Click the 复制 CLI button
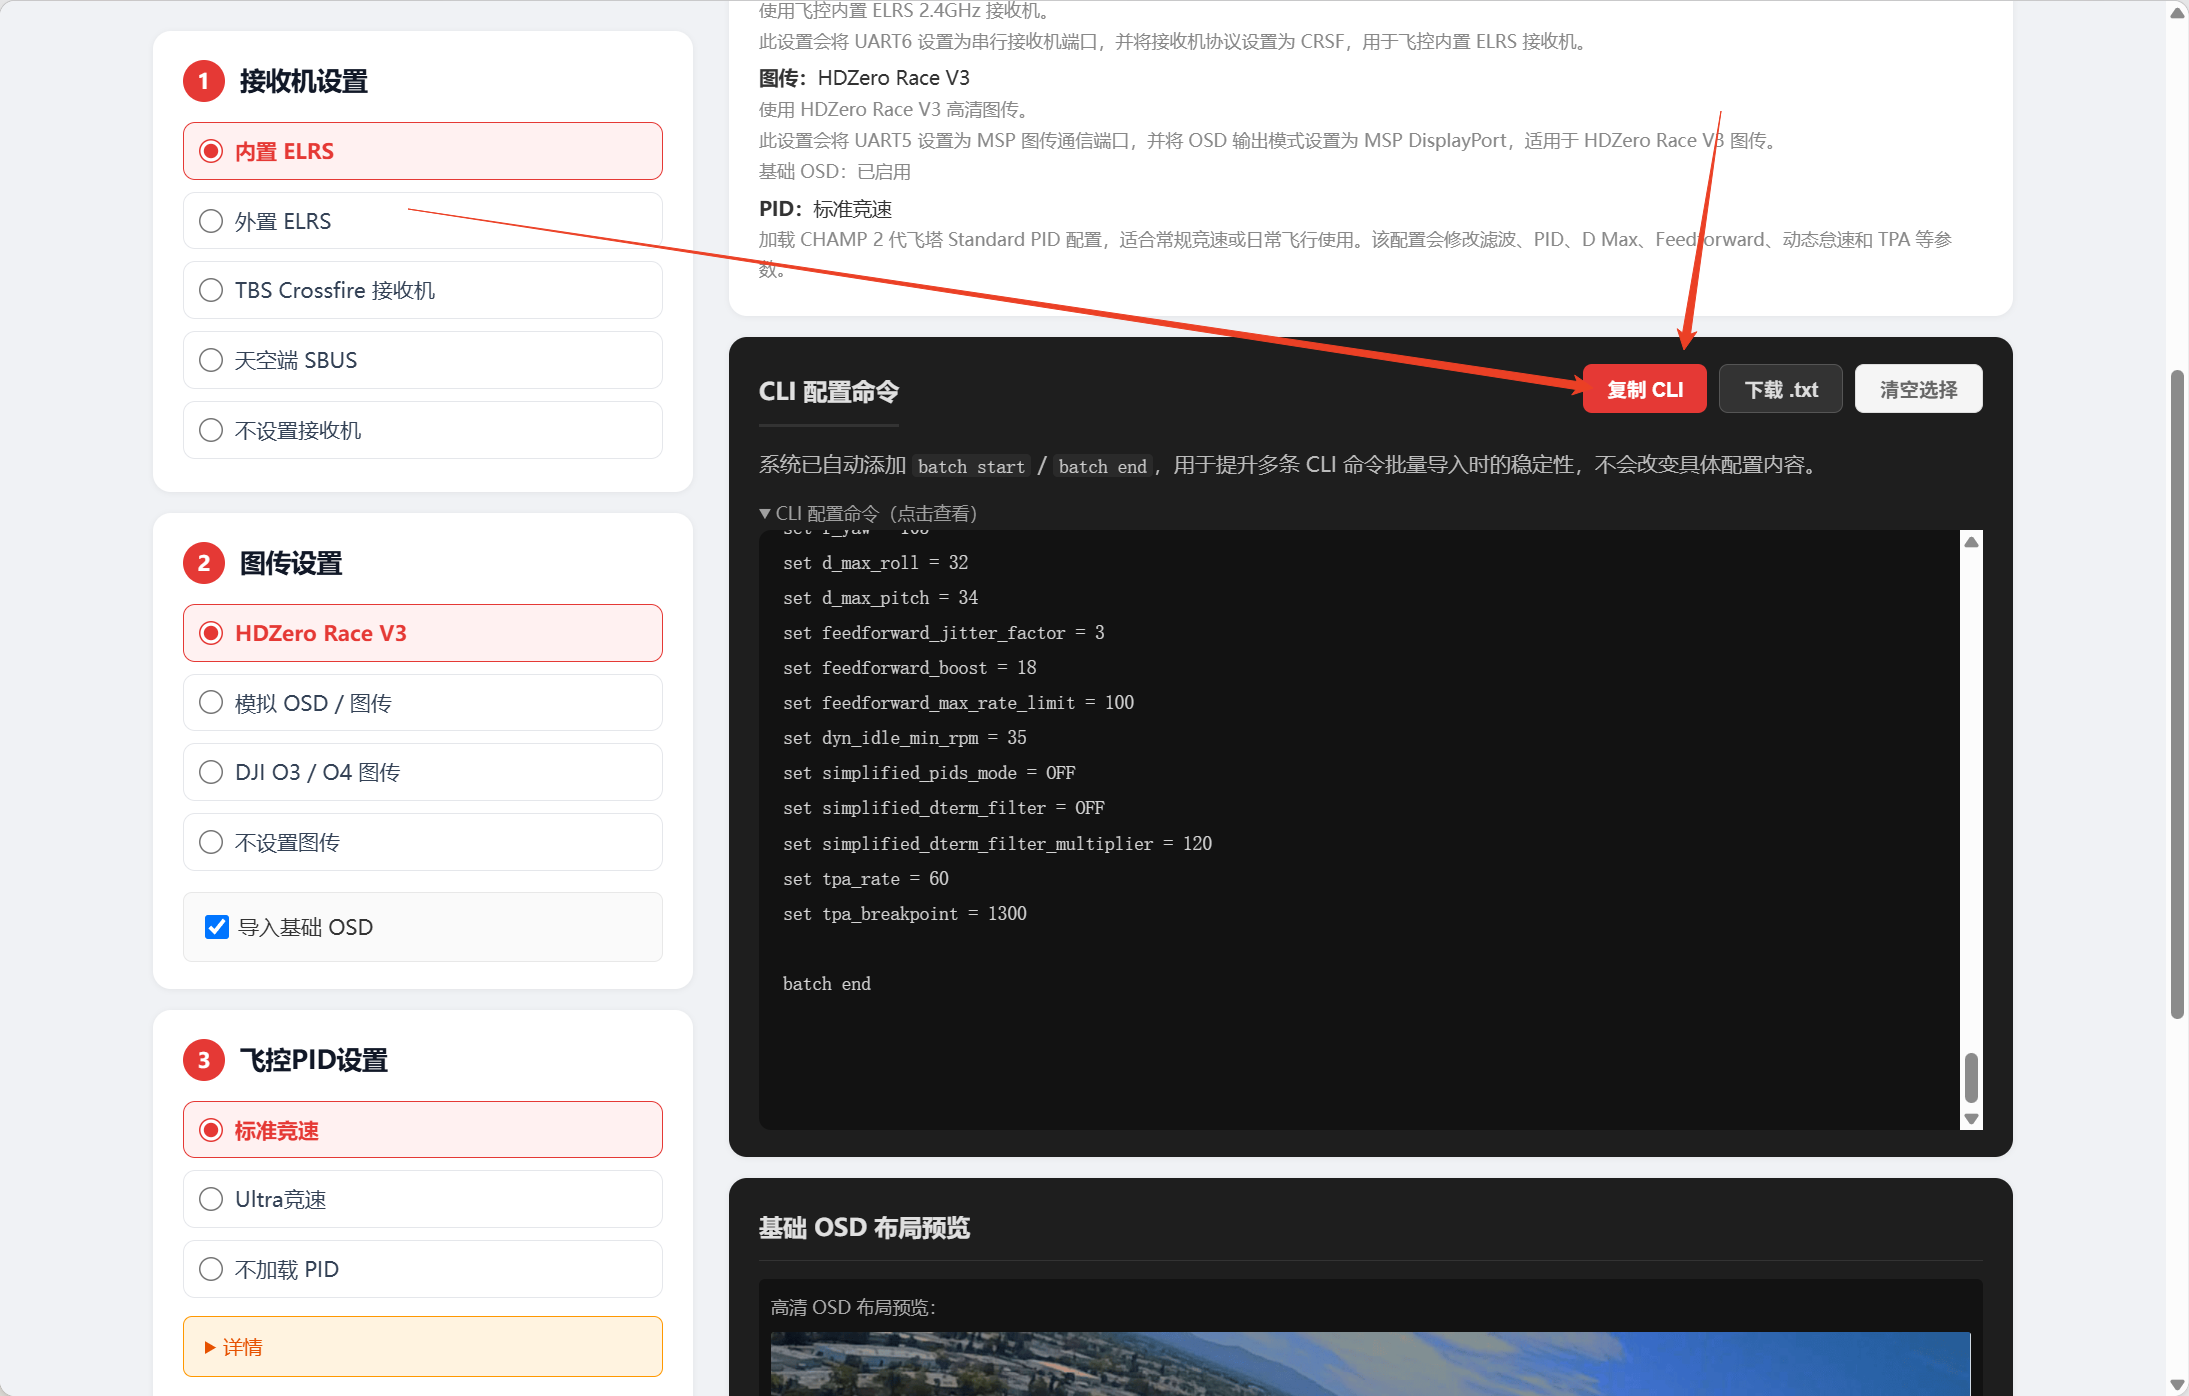2189x1396 pixels. [1645, 389]
